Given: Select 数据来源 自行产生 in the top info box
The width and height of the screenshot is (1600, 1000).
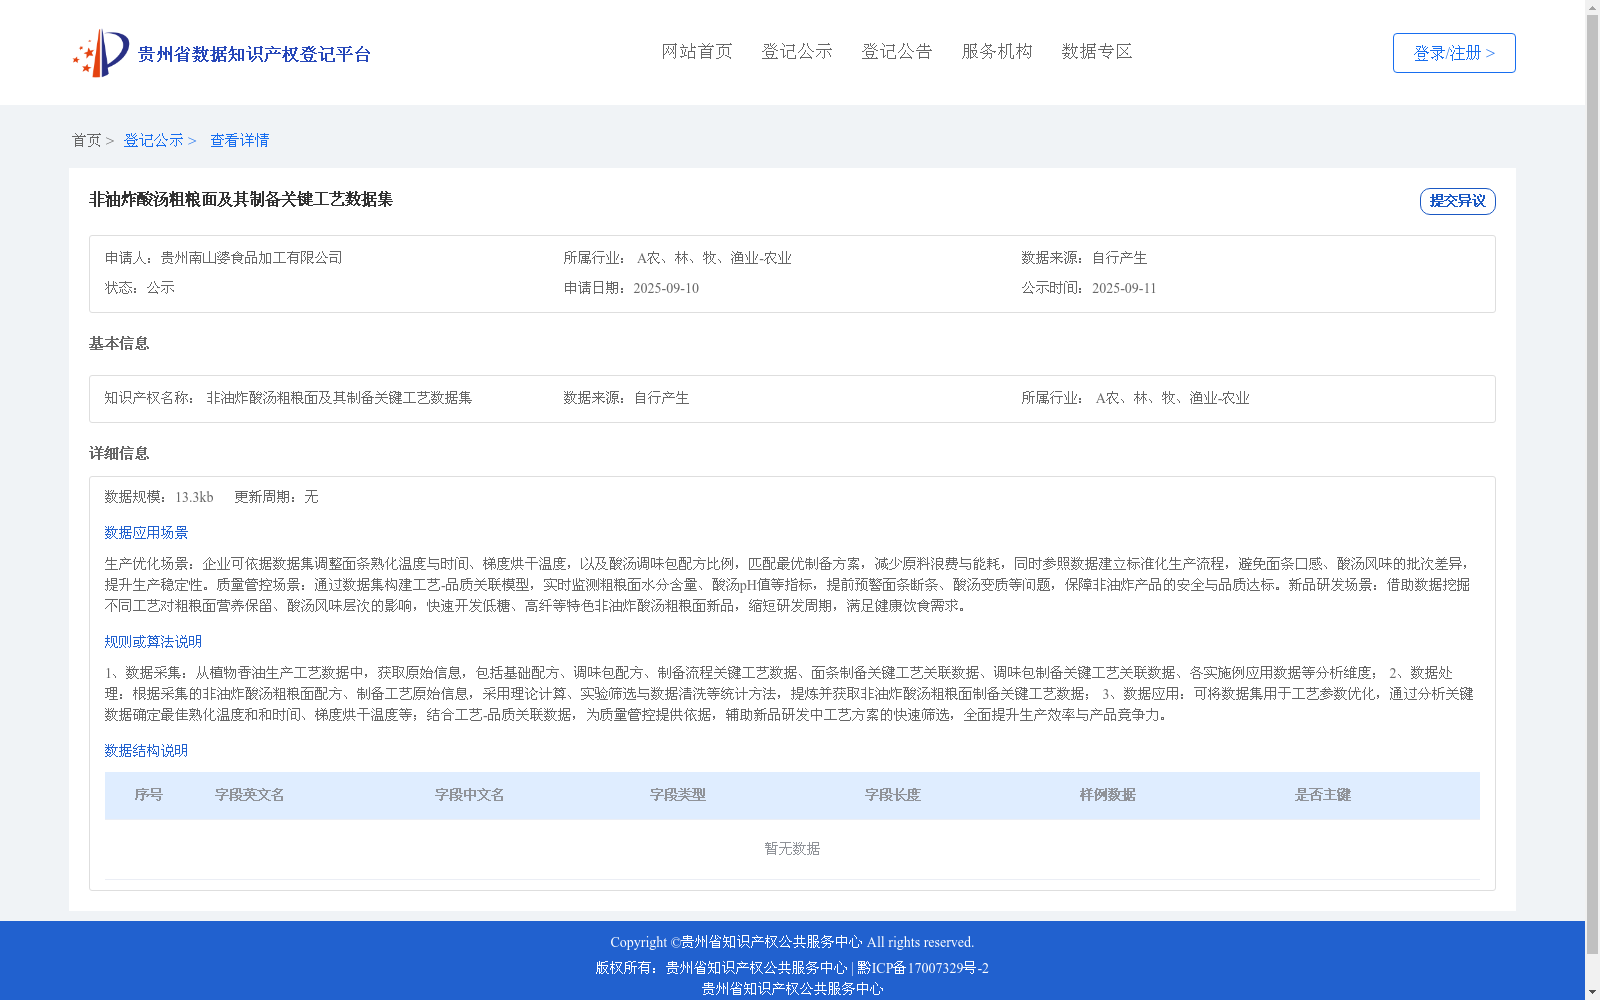Looking at the screenshot, I should coord(1084,258).
